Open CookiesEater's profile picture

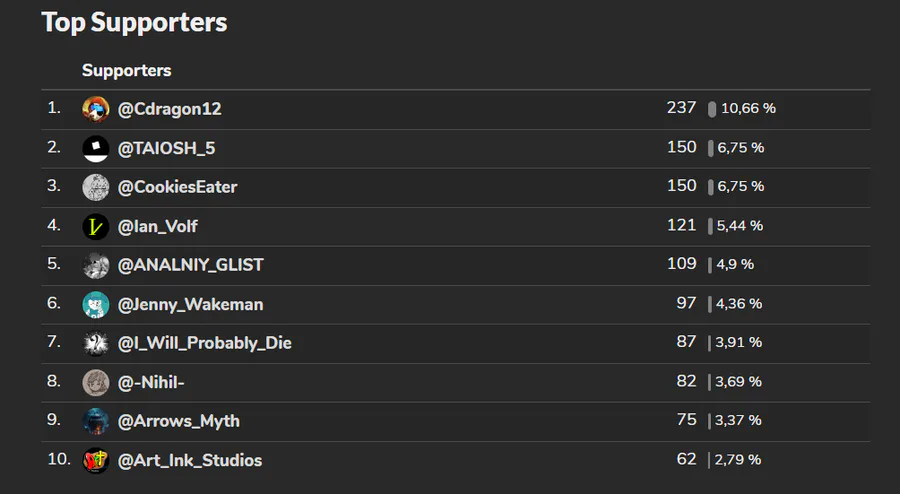(x=95, y=187)
